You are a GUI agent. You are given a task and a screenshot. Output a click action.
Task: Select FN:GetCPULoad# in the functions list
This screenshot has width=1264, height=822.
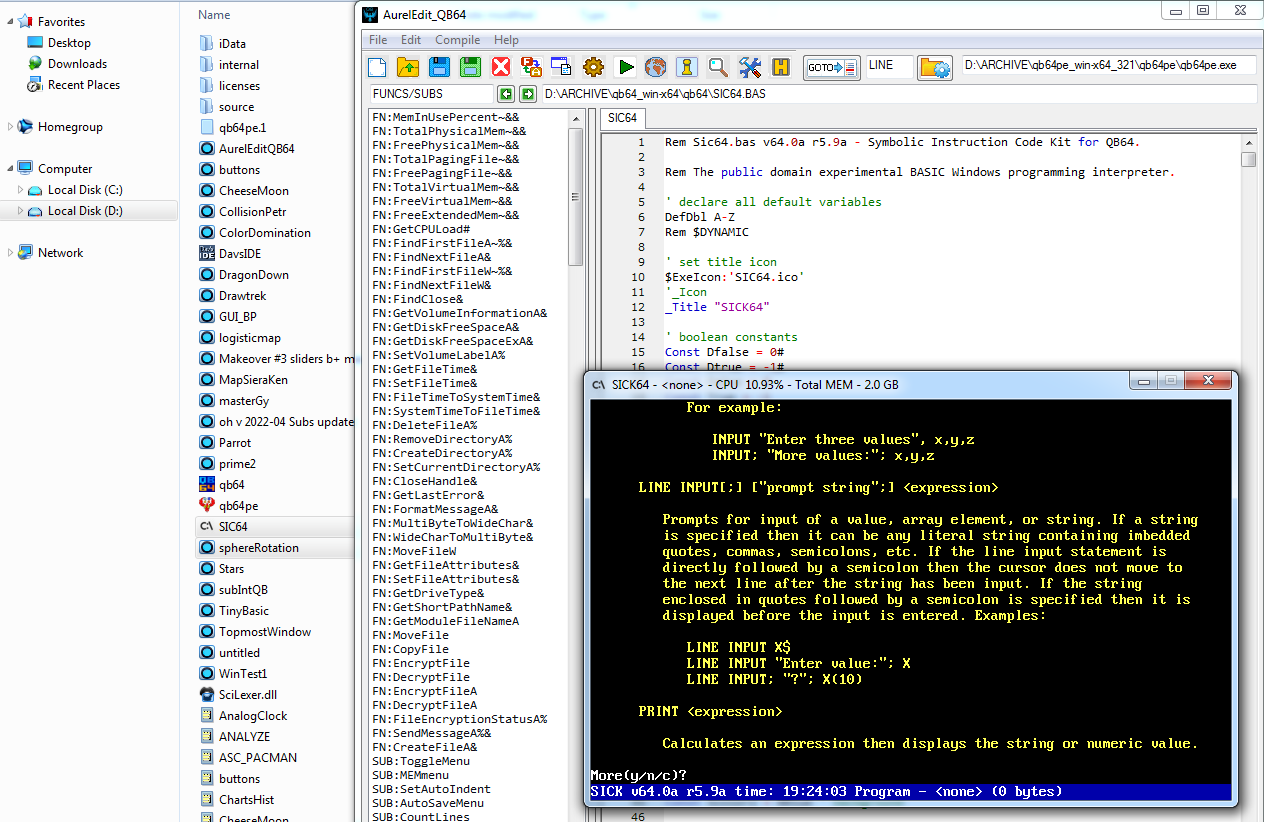click(420, 229)
